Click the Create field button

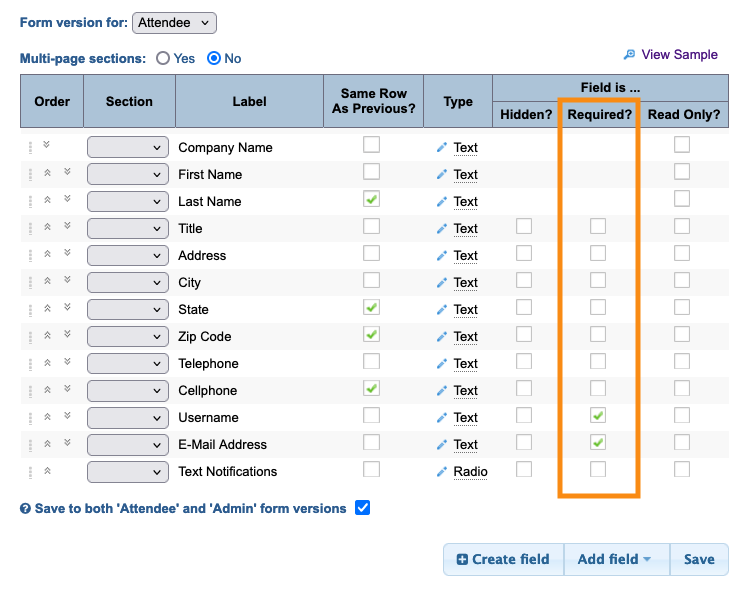tap(503, 560)
